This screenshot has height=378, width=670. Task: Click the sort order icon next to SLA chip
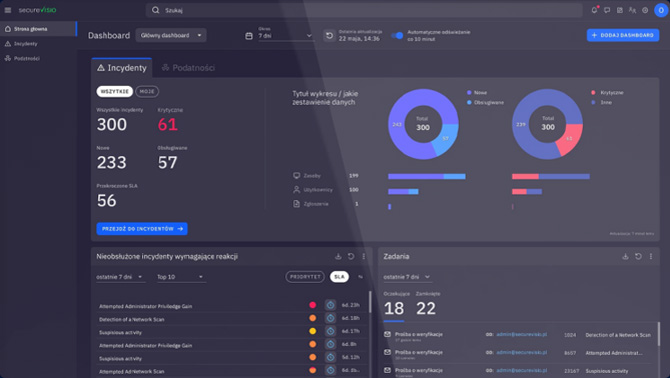[360, 277]
